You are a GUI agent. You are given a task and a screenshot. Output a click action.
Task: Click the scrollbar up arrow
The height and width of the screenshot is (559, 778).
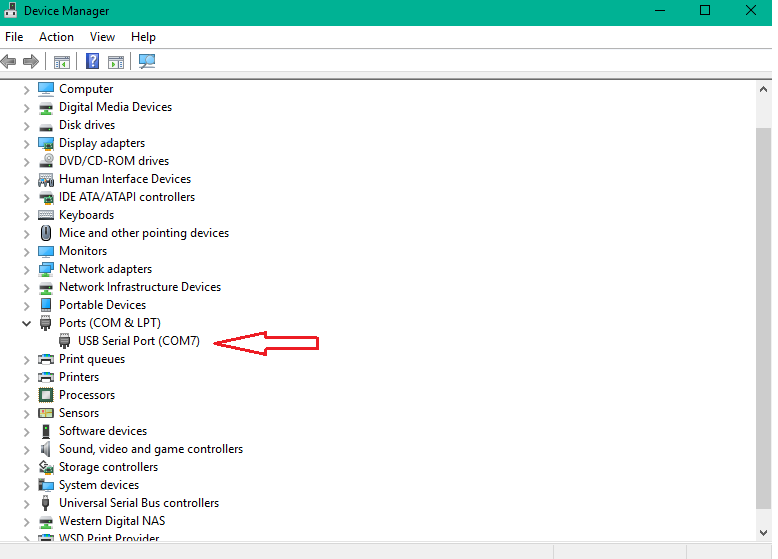764,89
